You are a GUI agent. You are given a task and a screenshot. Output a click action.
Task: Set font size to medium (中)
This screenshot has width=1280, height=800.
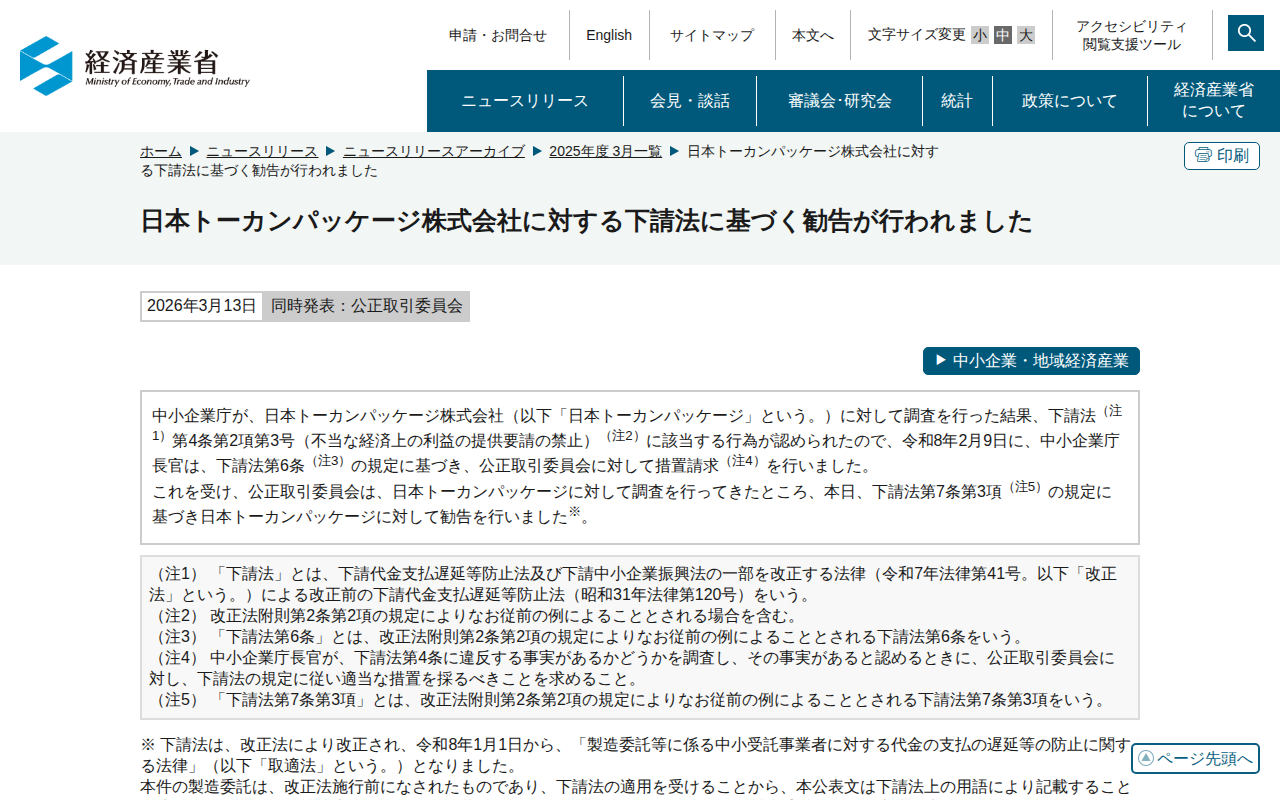[x=1003, y=35]
